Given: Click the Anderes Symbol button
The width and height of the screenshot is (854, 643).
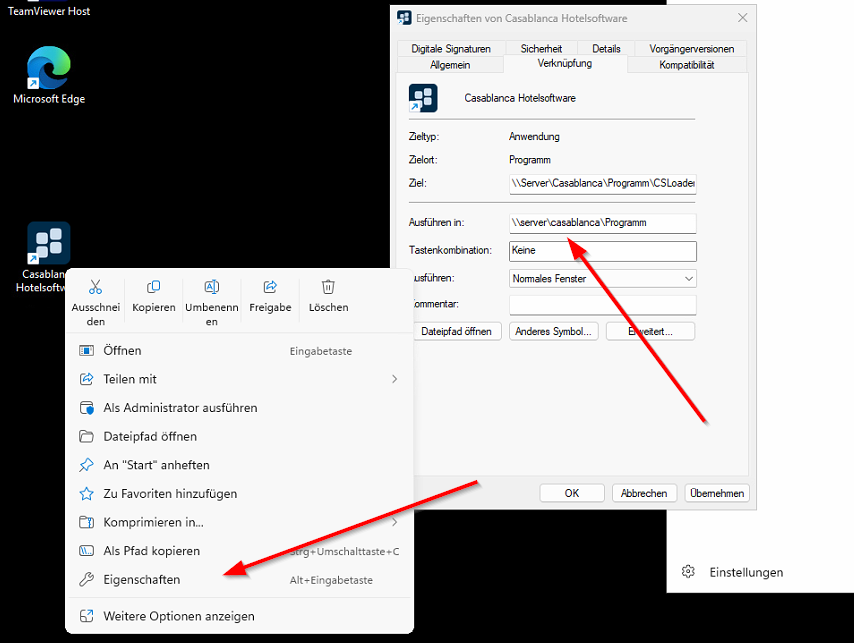Looking at the screenshot, I should 553,331.
